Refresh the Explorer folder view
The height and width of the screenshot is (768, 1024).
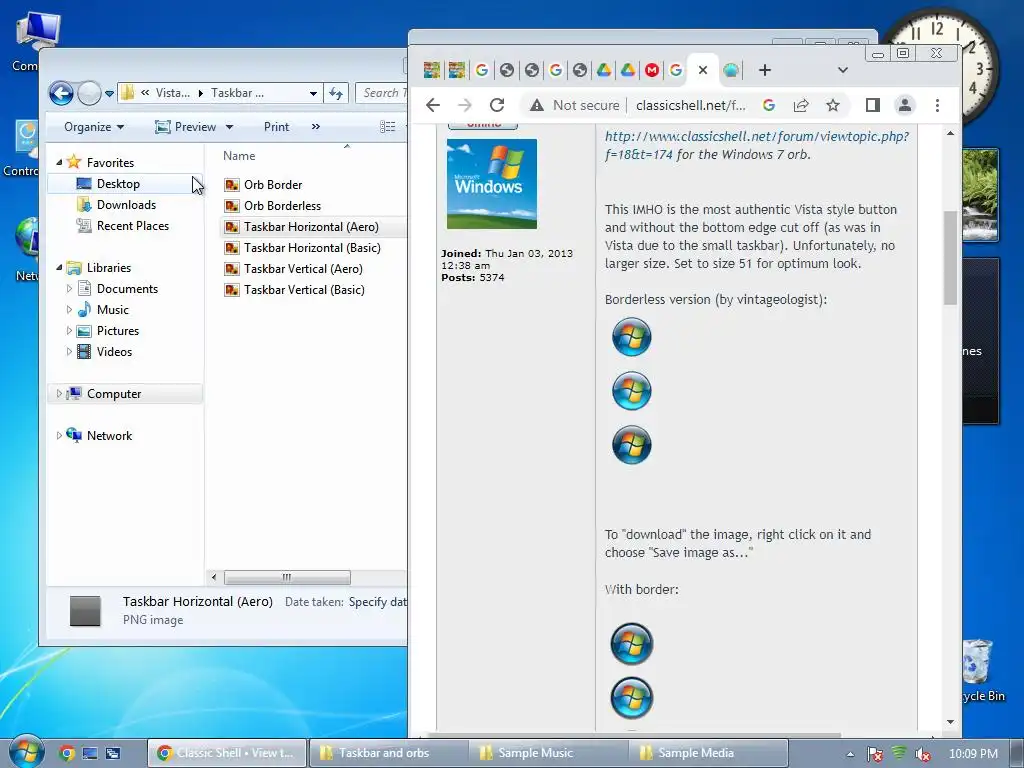pyautogui.click(x=336, y=93)
